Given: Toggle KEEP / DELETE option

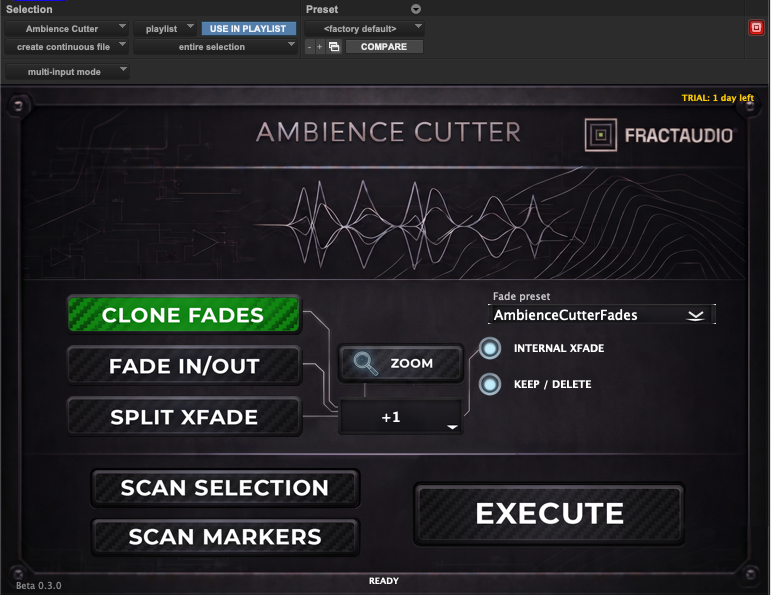Looking at the screenshot, I should [x=490, y=384].
